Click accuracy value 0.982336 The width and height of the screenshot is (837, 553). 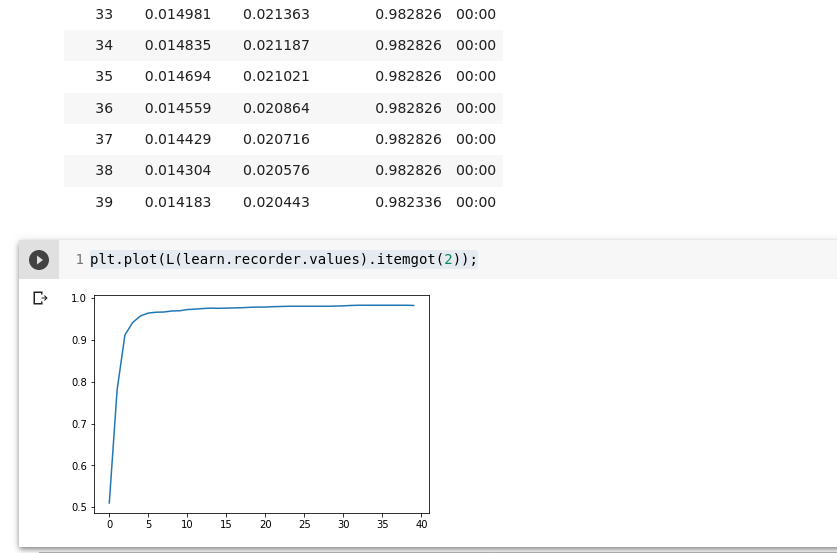click(408, 202)
